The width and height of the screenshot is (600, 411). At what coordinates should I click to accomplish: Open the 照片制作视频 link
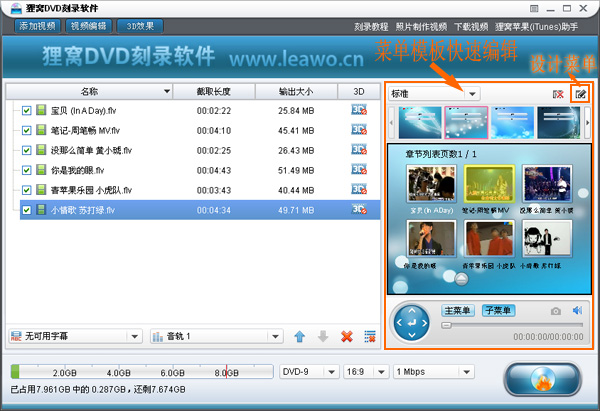pyautogui.click(x=421, y=27)
